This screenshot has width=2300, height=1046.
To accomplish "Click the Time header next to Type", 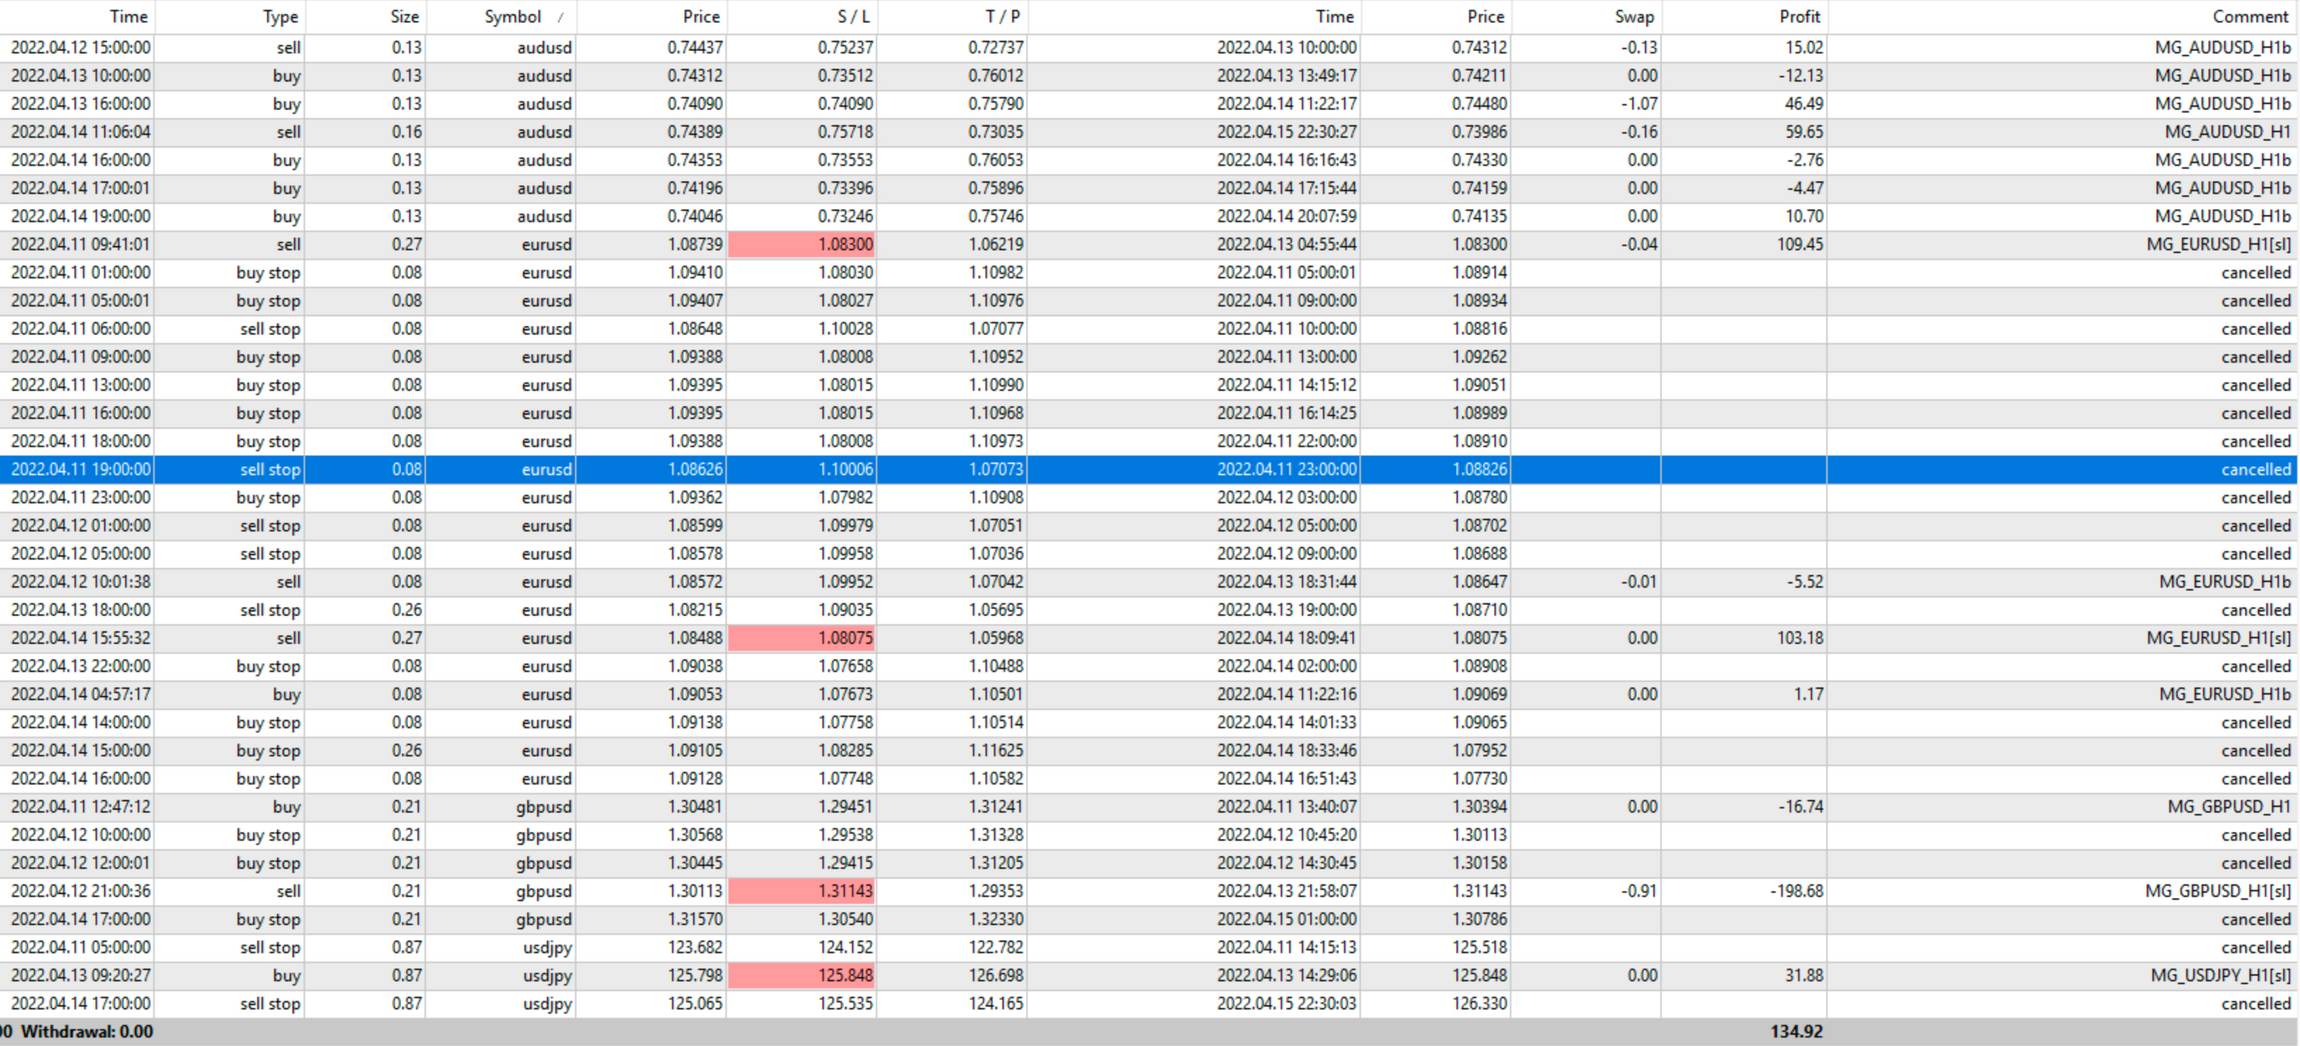I will (x=129, y=17).
